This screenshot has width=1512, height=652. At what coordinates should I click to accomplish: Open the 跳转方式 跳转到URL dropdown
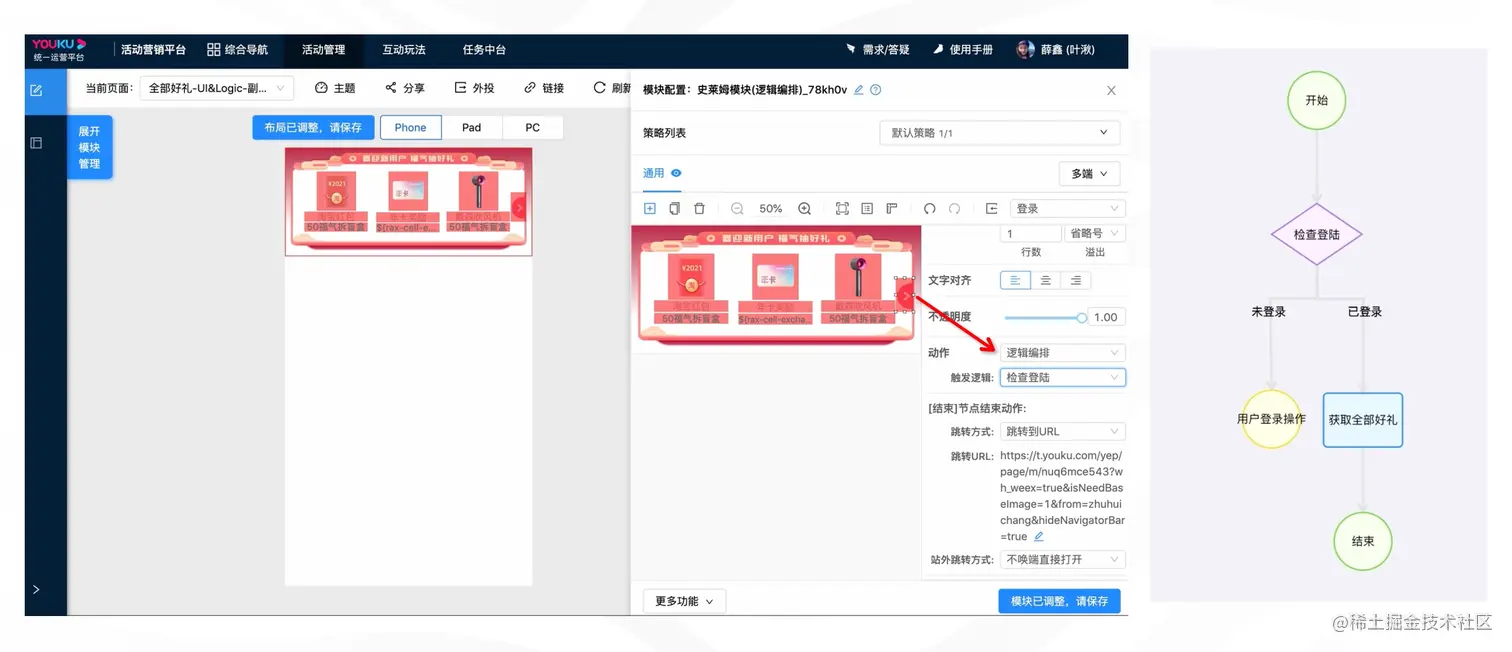(1062, 431)
